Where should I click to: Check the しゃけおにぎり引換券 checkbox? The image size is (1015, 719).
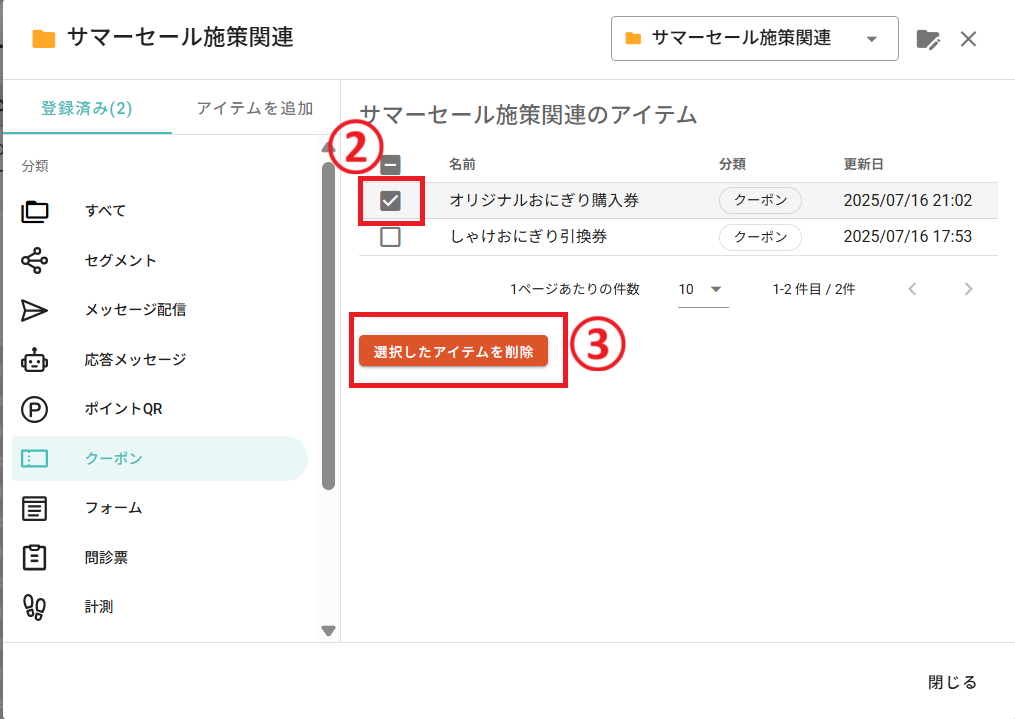[x=390, y=237]
